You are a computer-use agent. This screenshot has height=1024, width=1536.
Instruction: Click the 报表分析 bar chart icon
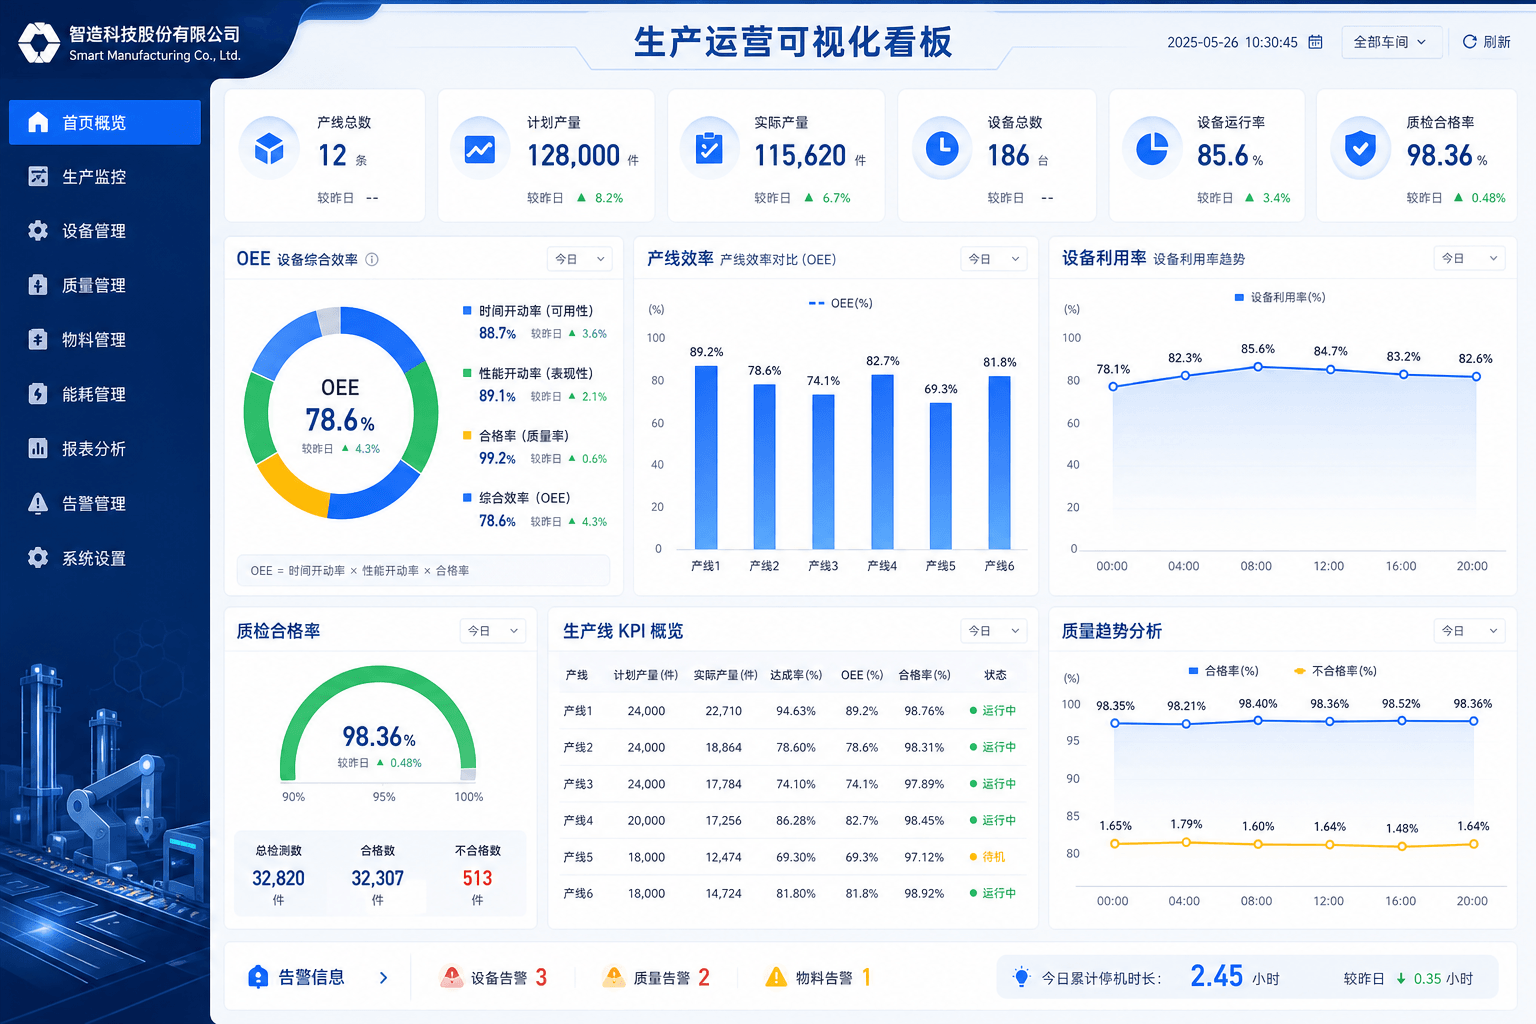coord(38,448)
